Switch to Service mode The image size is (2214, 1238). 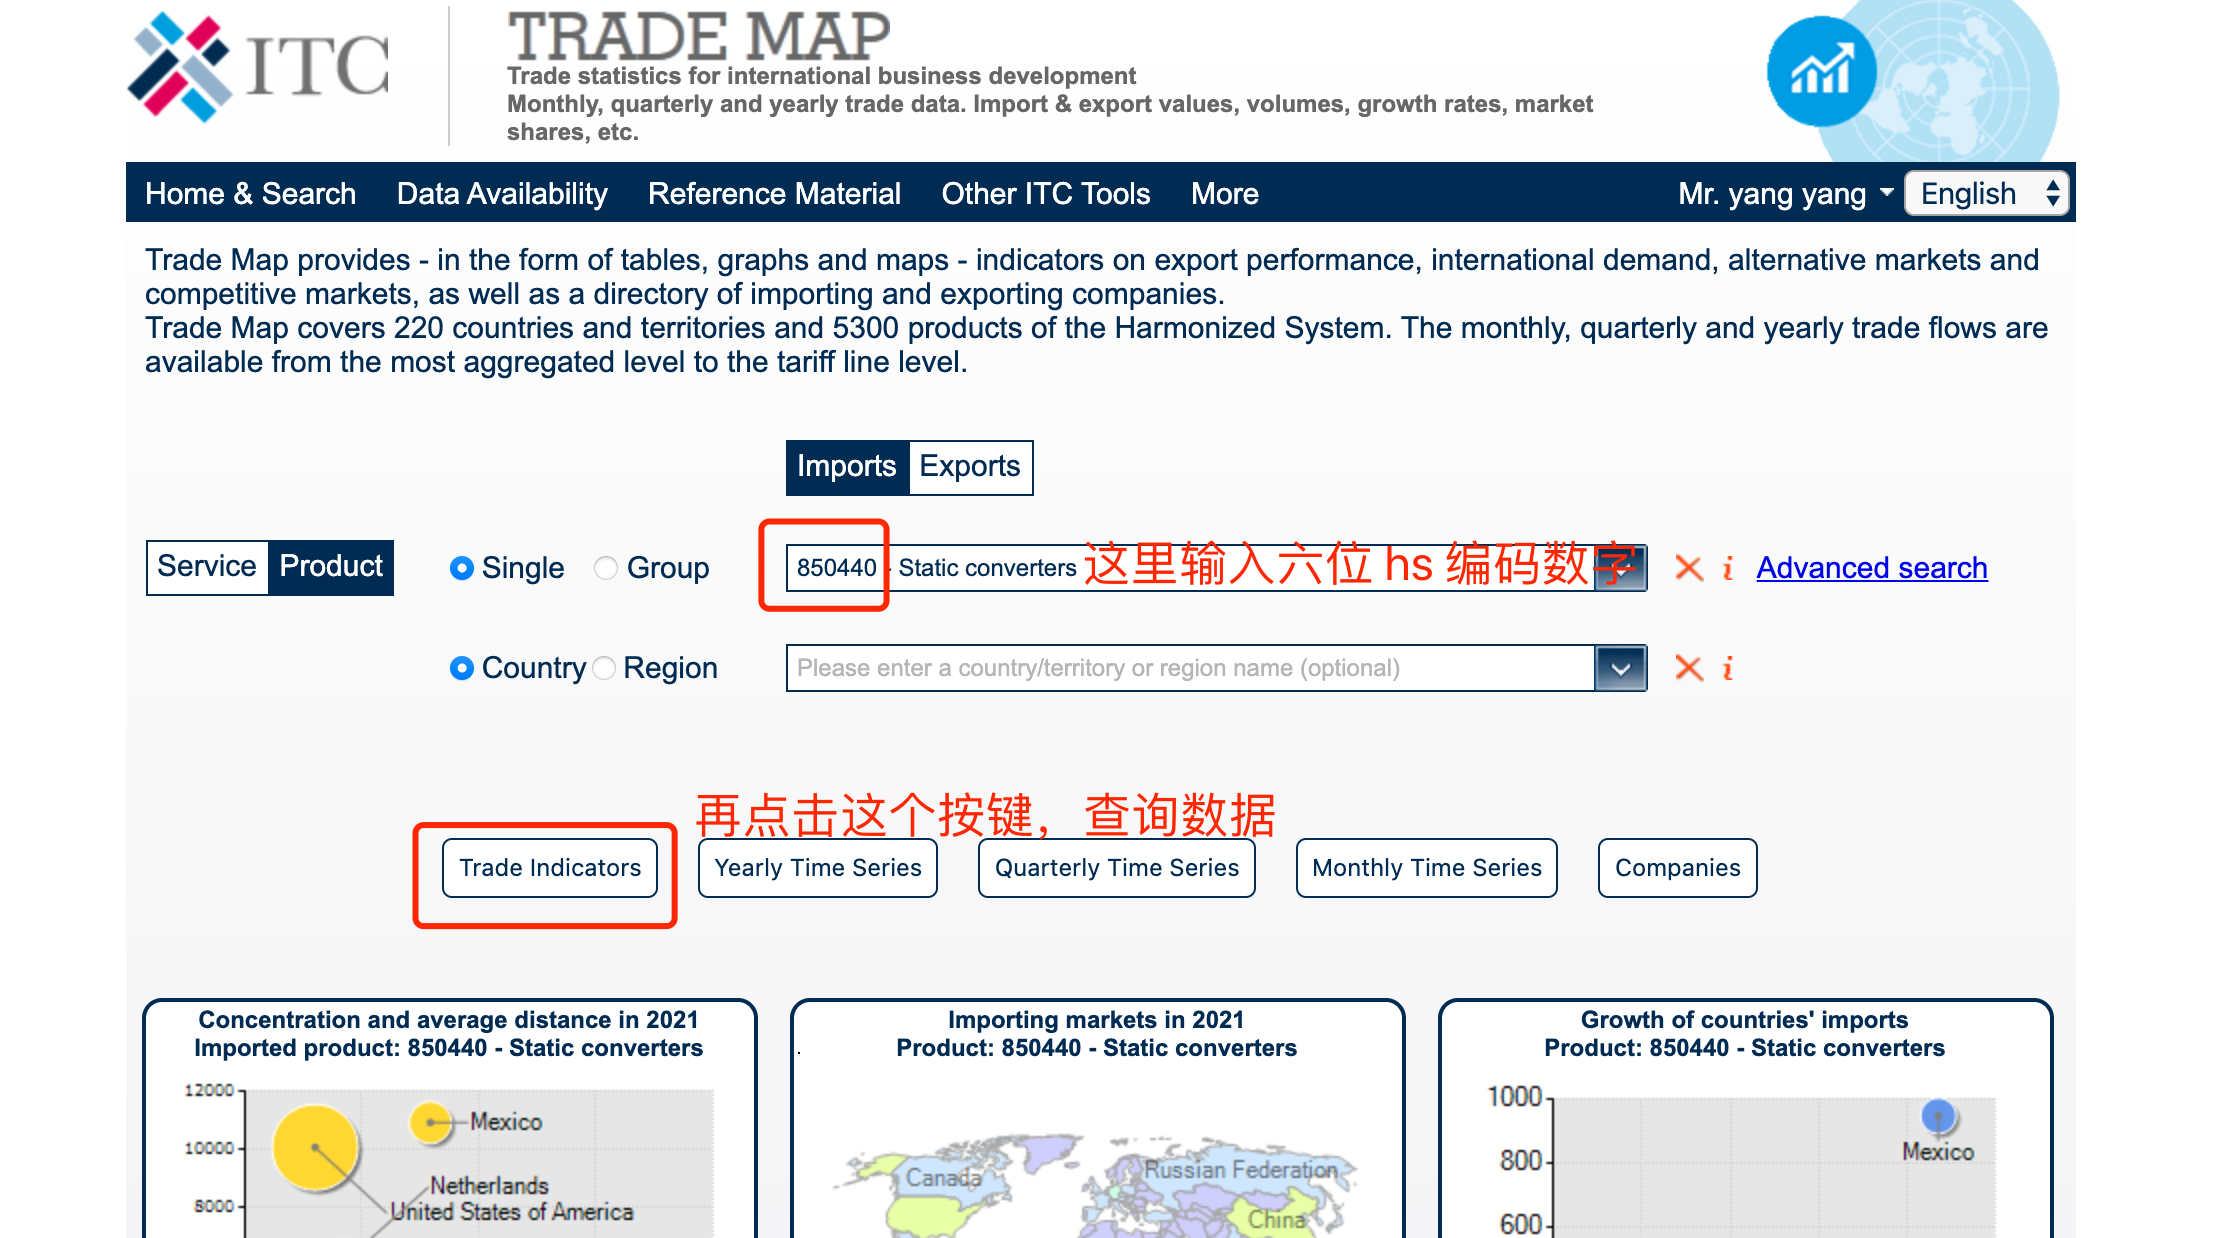pos(207,567)
